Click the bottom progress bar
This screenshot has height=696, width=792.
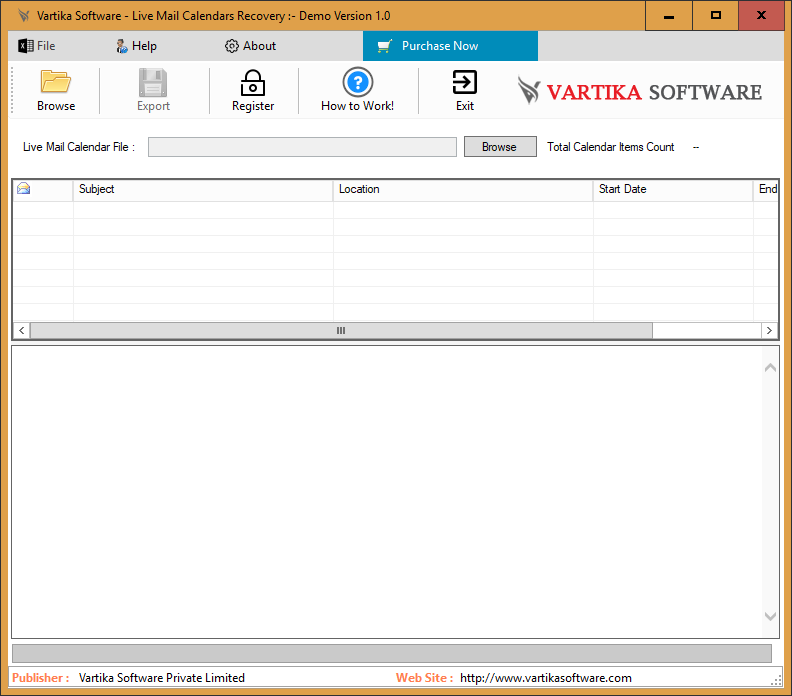pos(392,653)
